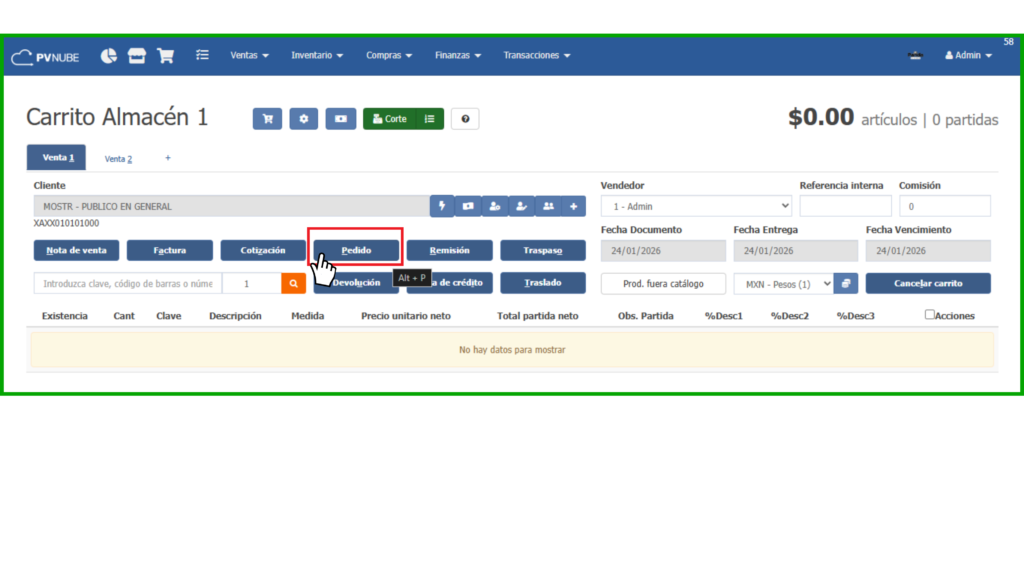
Task: Click the lightning bolt client button
Action: [442, 206]
